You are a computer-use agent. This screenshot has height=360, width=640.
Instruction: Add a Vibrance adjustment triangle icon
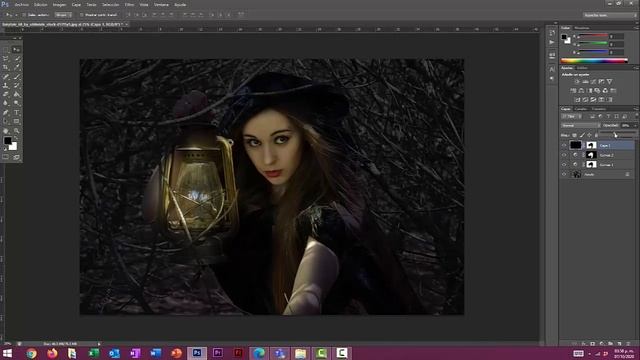point(609,82)
